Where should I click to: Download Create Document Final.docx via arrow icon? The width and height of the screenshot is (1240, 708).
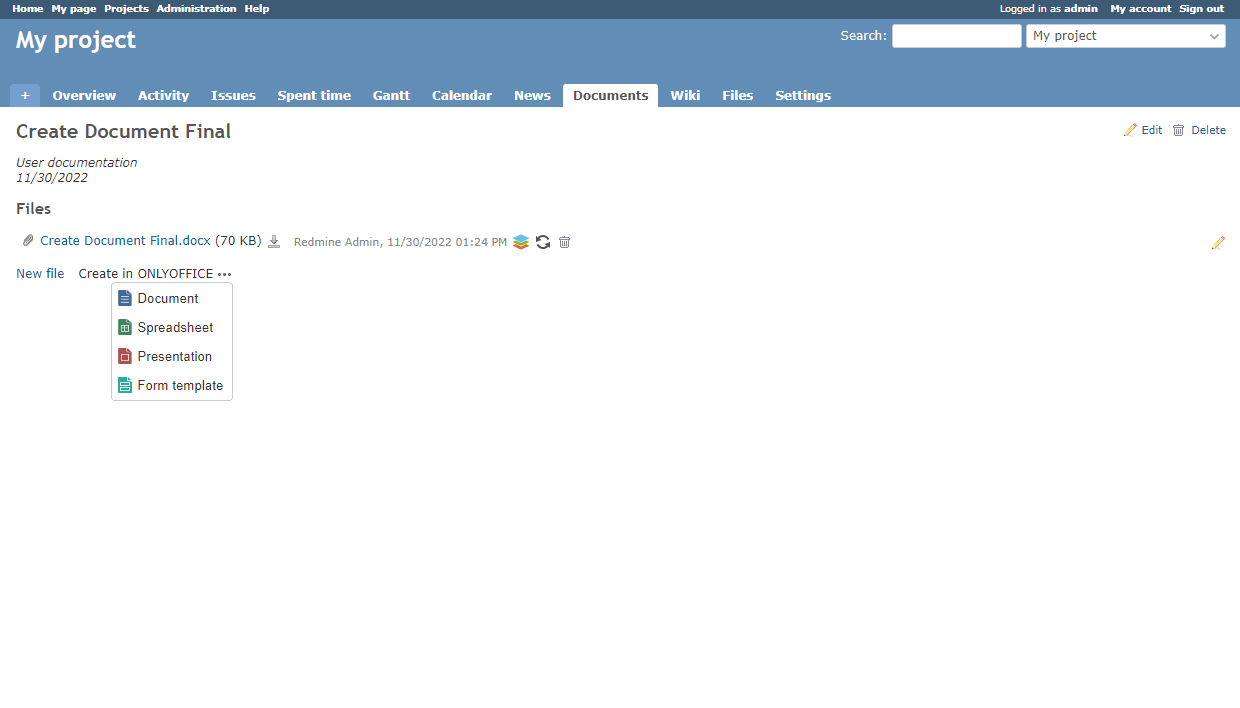click(274, 242)
